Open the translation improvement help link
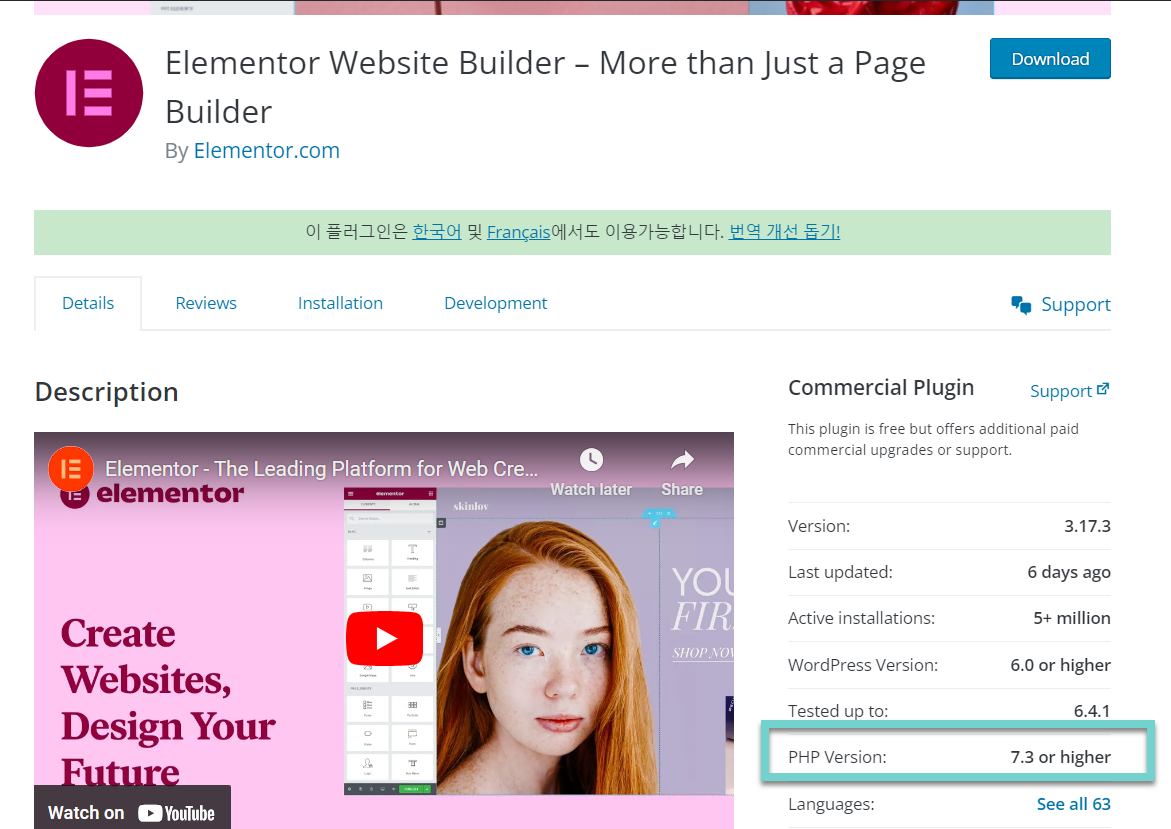This screenshot has height=829, width=1171. click(x=784, y=231)
